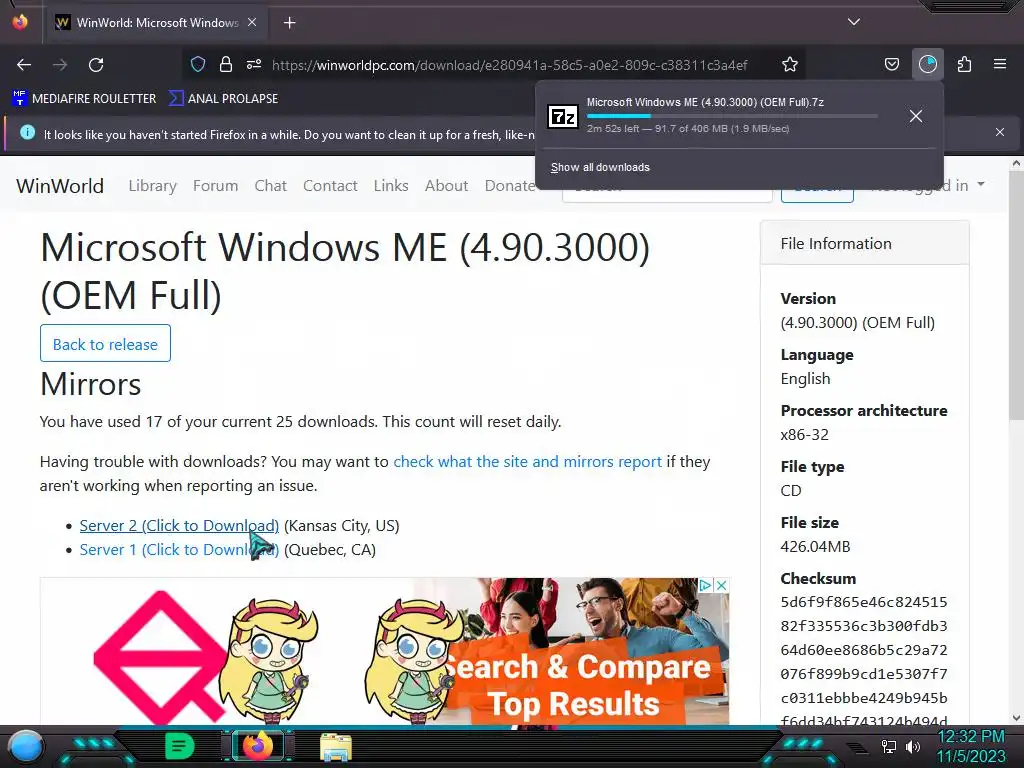Image resolution: width=1024 pixels, height=768 pixels.
Task: Open the Library nav item
Action: pyautogui.click(x=152, y=185)
